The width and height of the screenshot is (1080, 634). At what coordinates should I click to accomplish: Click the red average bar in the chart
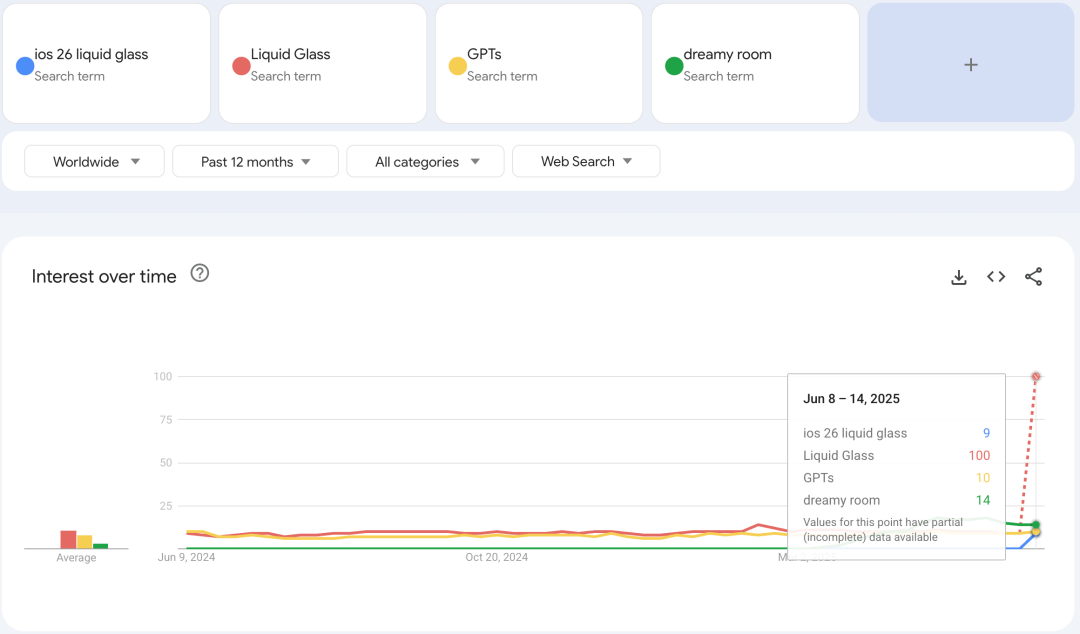(x=68, y=540)
